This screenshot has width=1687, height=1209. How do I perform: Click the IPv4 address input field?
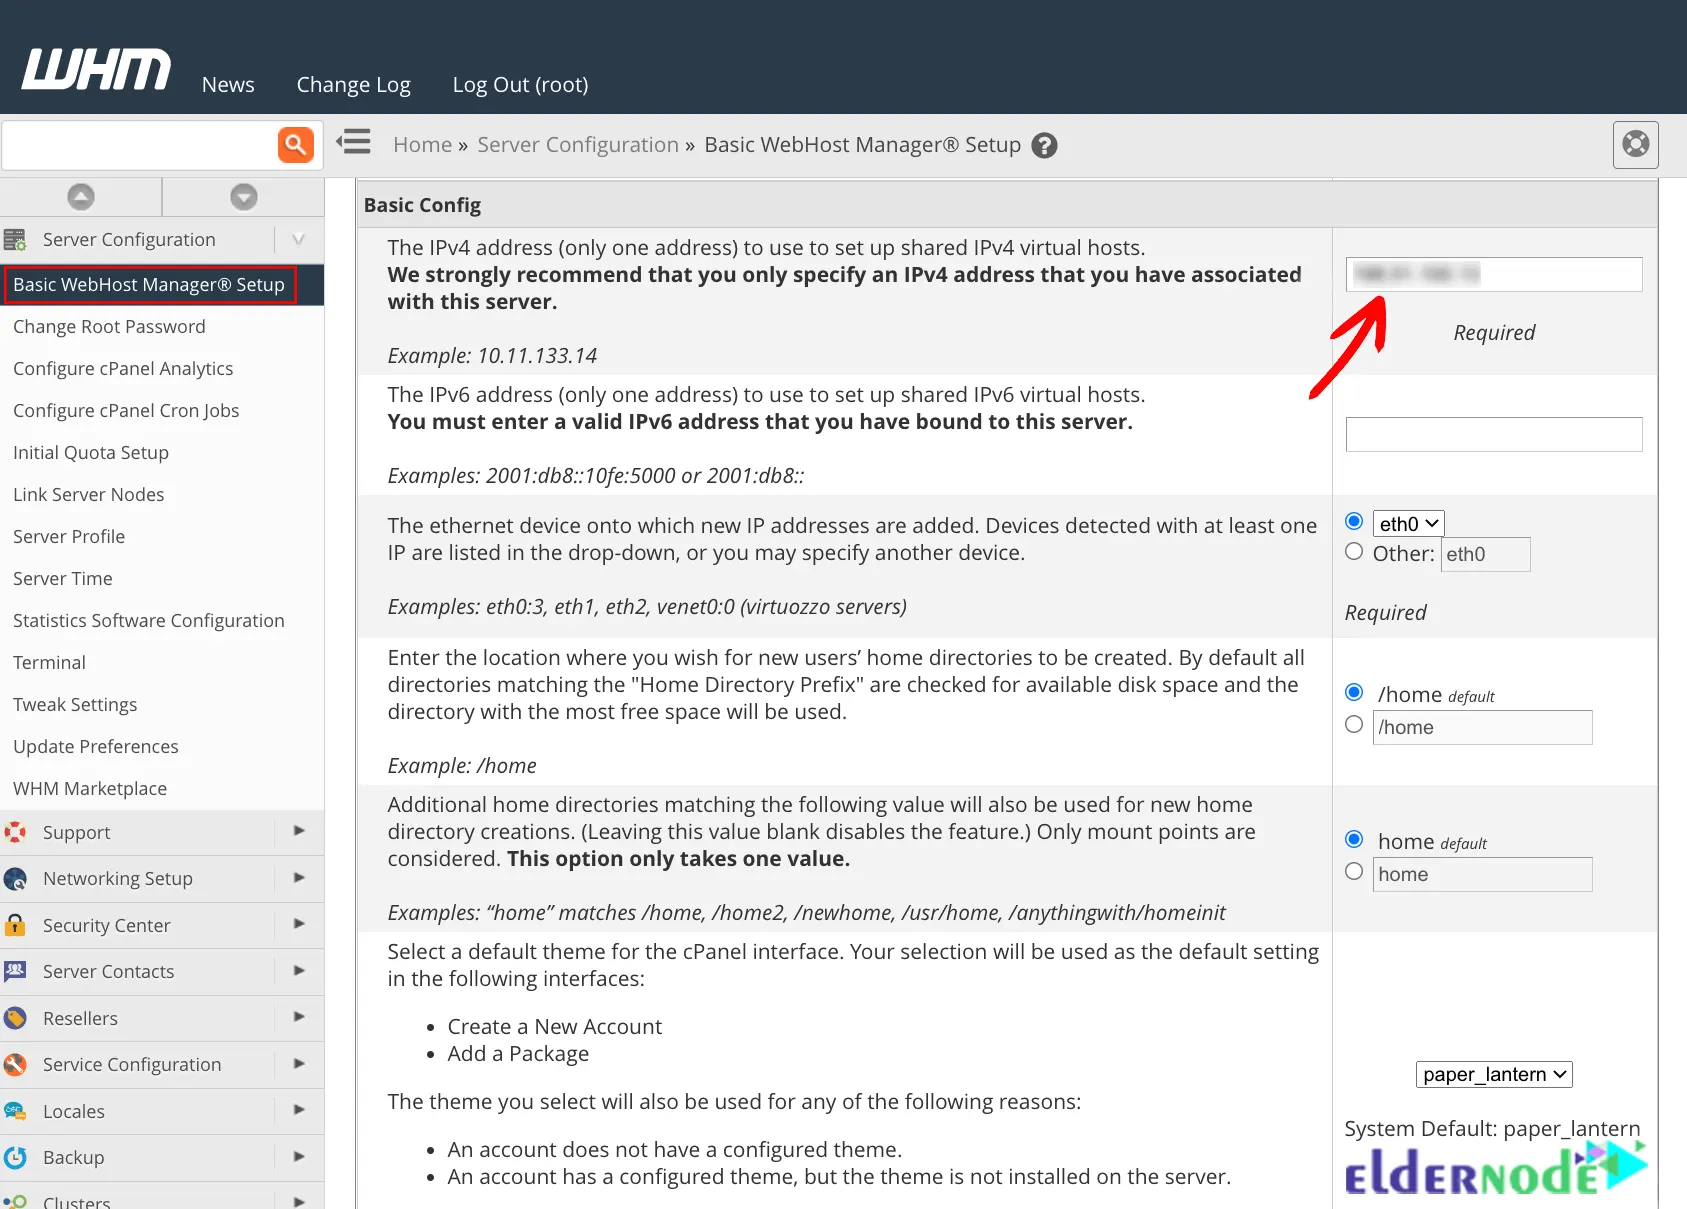coord(1494,274)
